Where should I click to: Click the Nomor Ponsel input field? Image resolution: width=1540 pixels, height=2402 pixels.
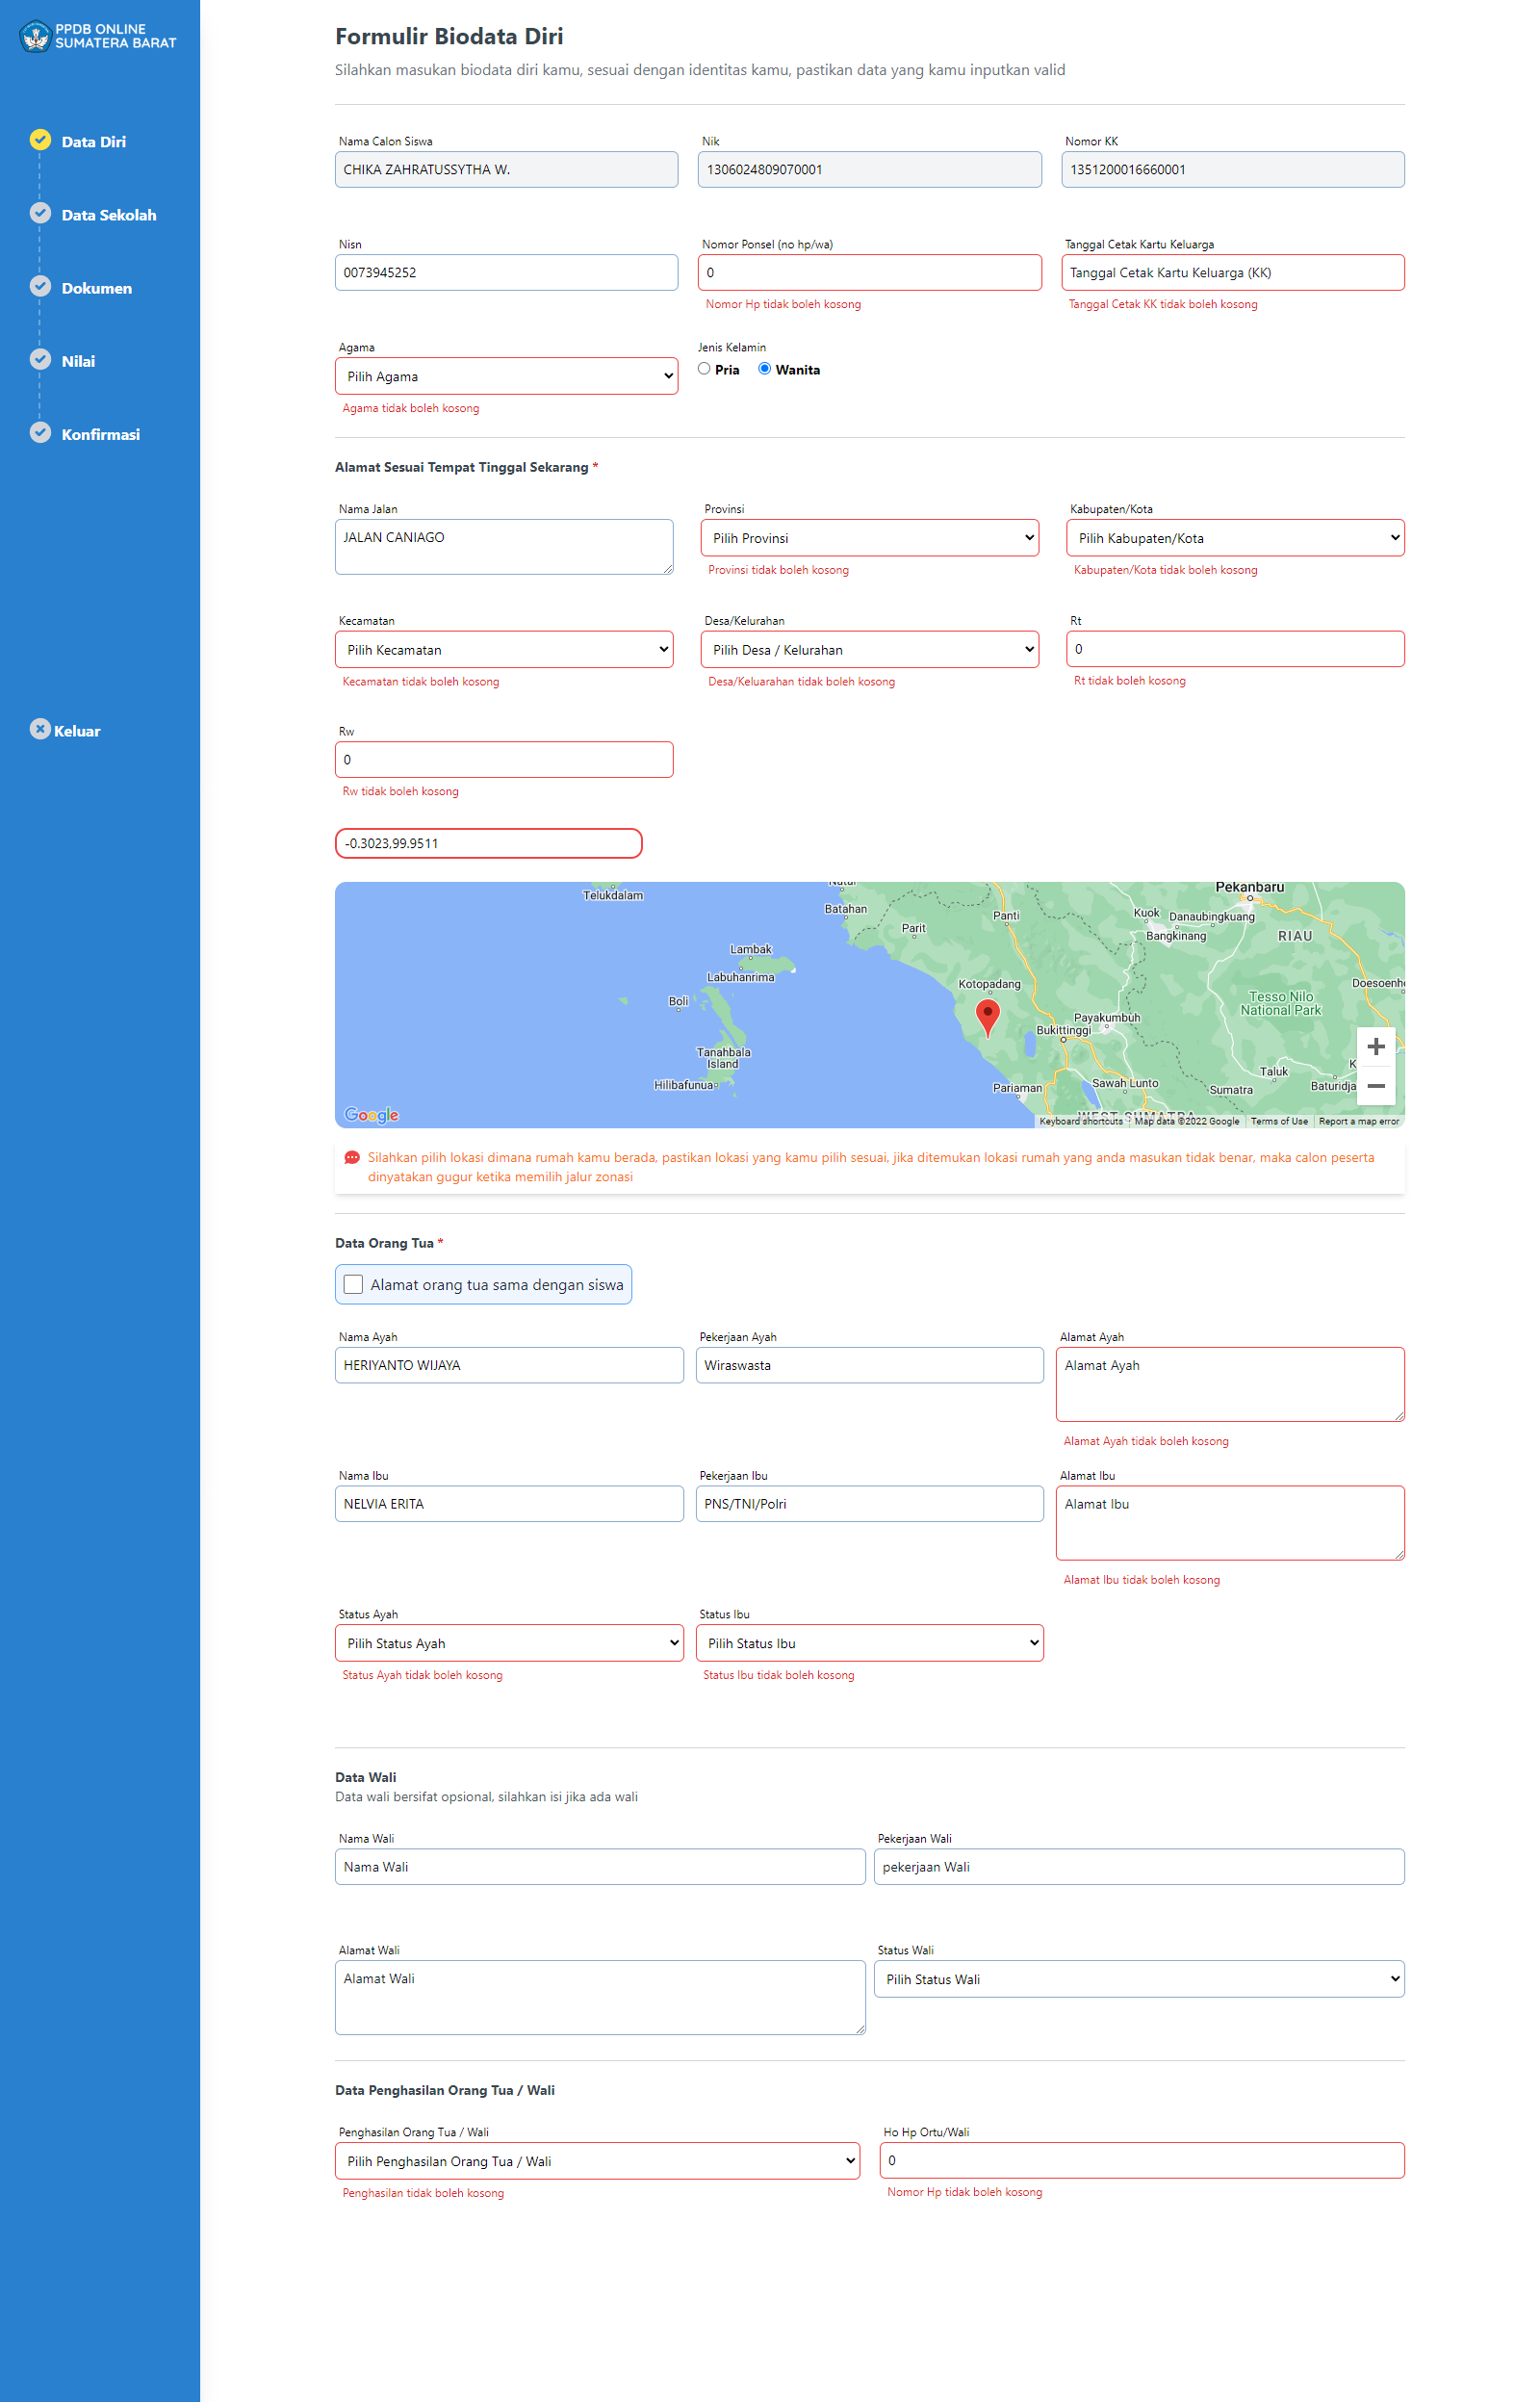(x=869, y=272)
